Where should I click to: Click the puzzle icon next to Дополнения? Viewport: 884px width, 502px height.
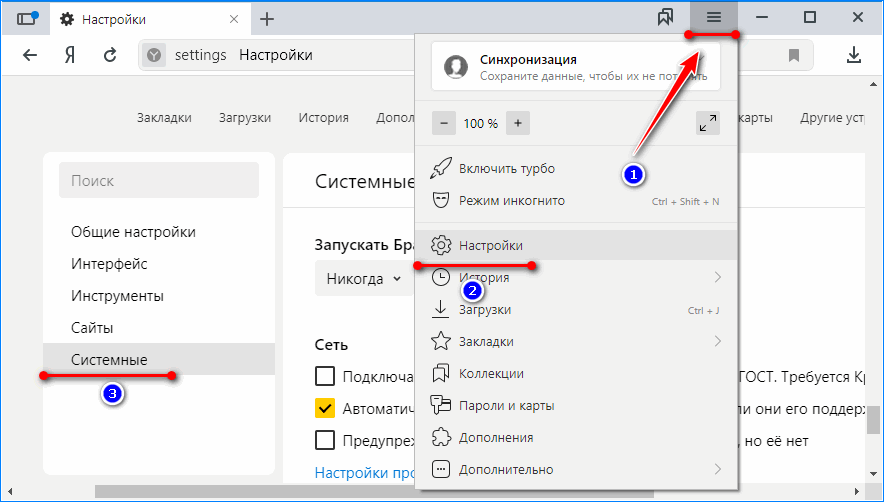point(440,437)
